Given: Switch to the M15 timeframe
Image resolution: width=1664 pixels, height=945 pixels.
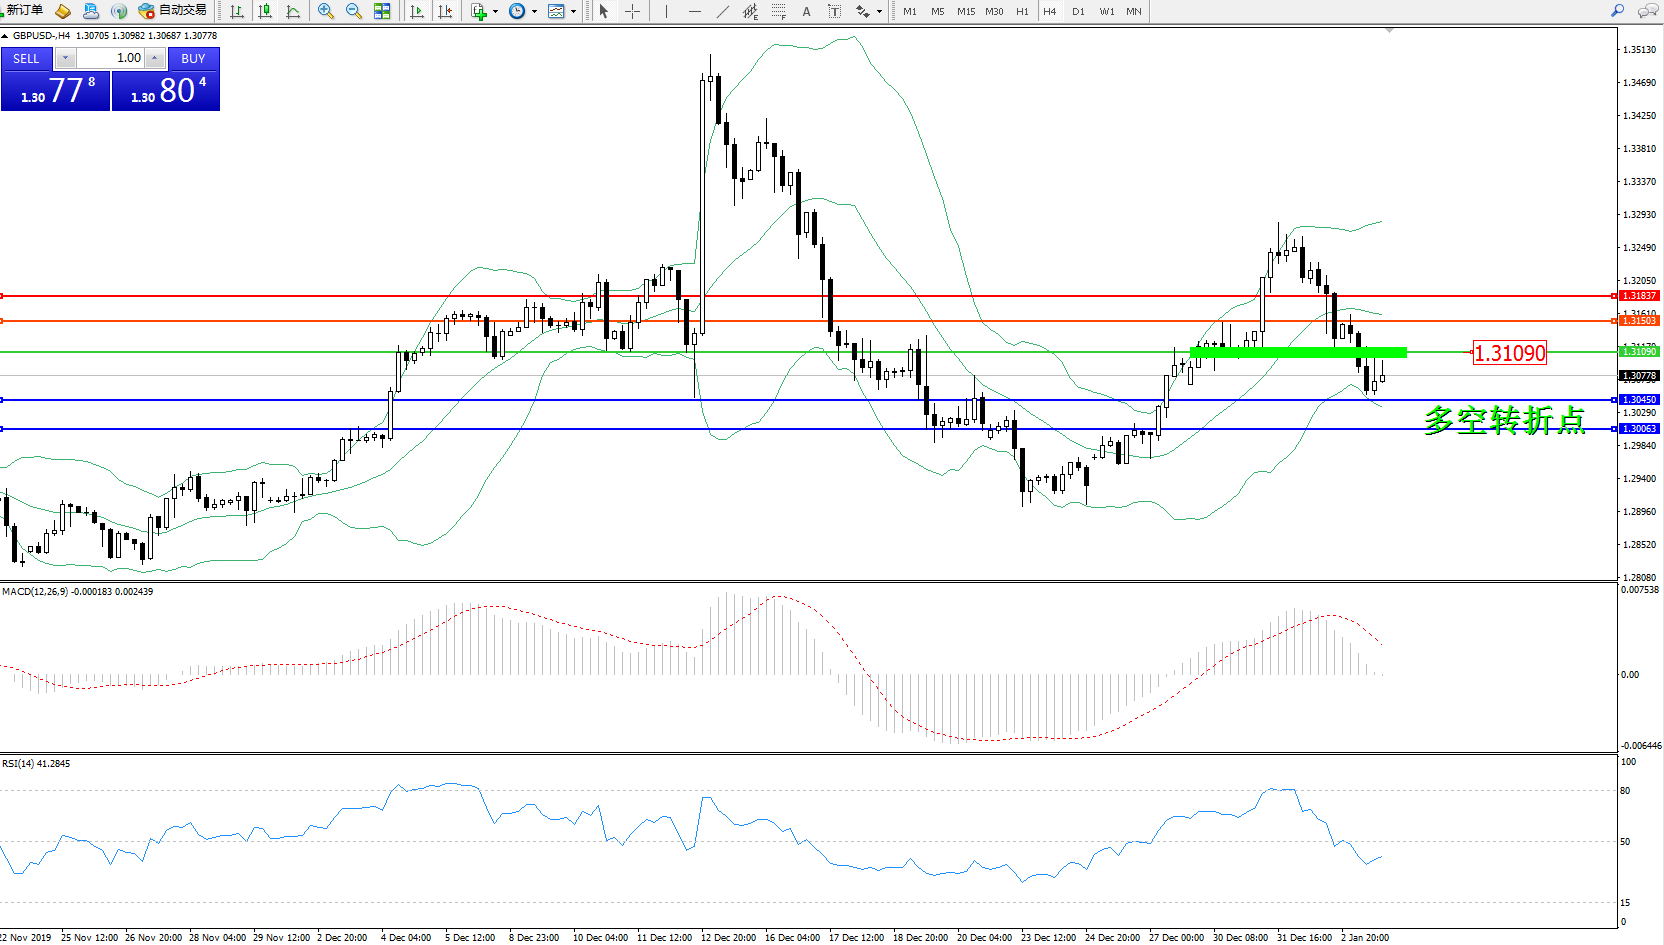Looking at the screenshot, I should tap(965, 11).
